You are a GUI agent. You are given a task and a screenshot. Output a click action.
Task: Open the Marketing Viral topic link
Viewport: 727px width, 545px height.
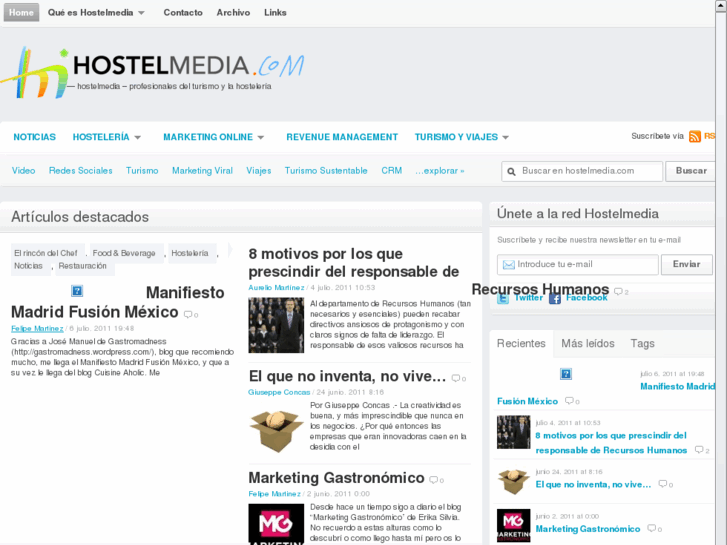click(x=203, y=171)
